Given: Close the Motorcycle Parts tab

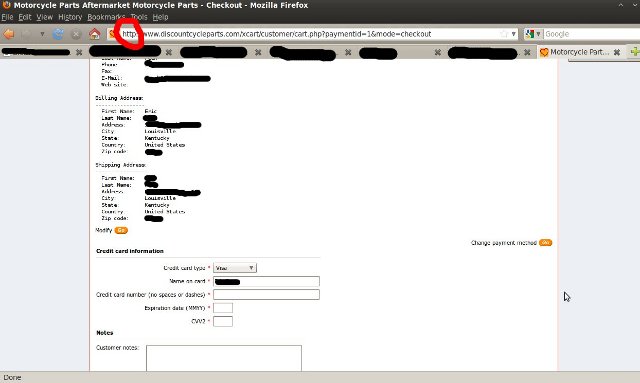Looking at the screenshot, I should (x=617, y=52).
